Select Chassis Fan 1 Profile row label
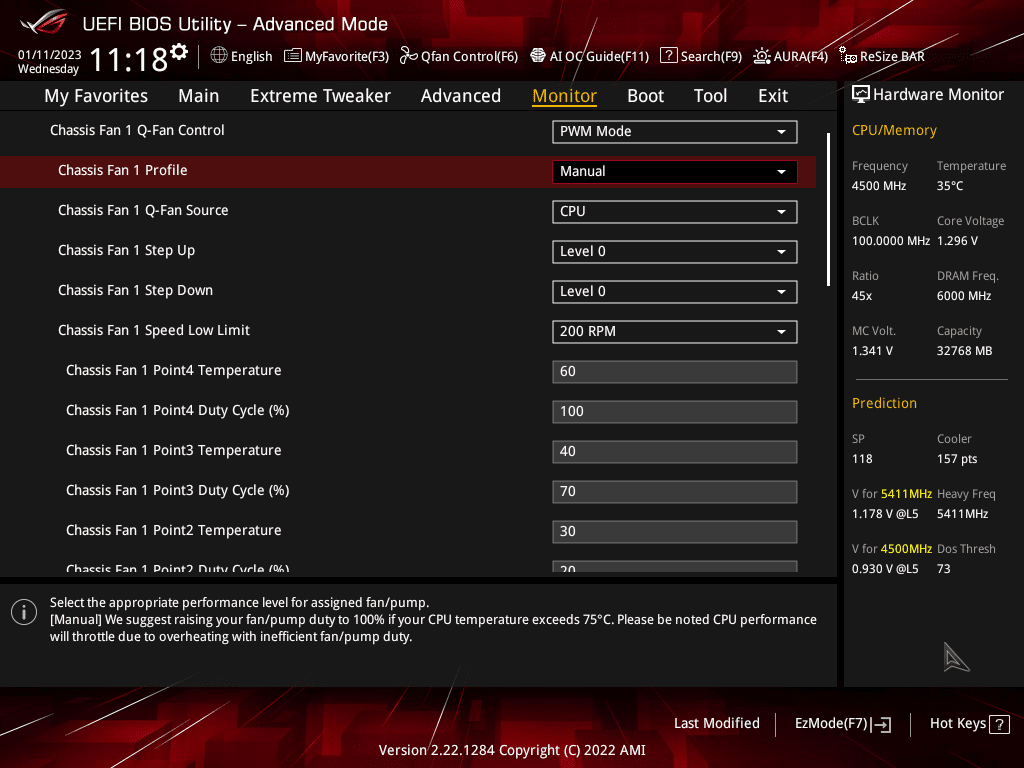1024x768 pixels. coord(123,170)
